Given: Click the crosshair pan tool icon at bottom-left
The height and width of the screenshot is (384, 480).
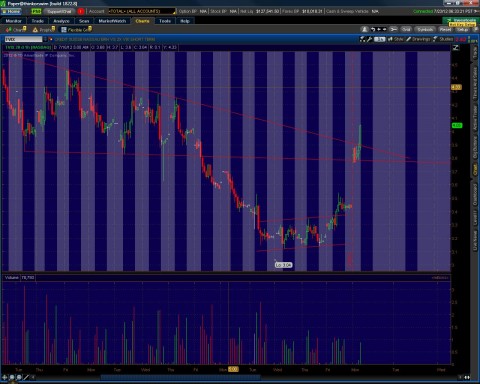Looking at the screenshot, I should click(x=5, y=377).
